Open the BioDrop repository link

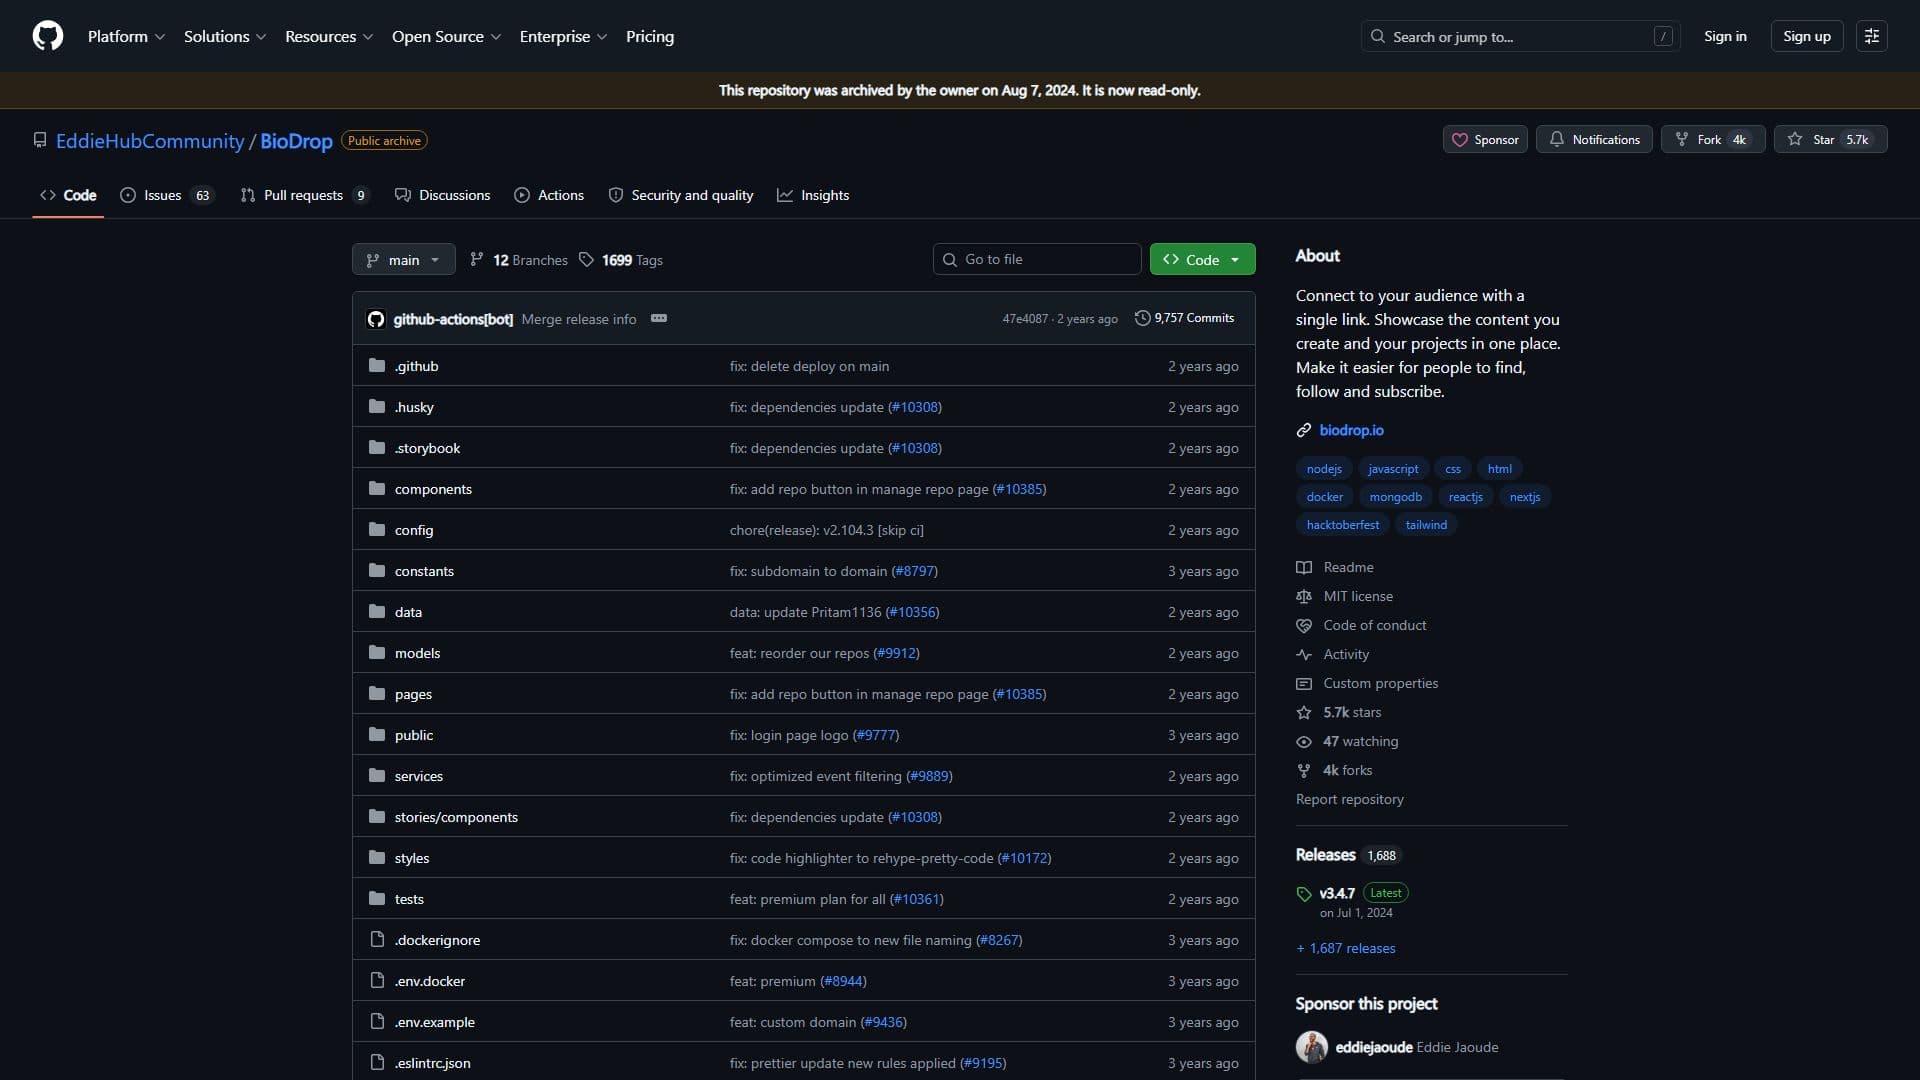[x=296, y=141]
